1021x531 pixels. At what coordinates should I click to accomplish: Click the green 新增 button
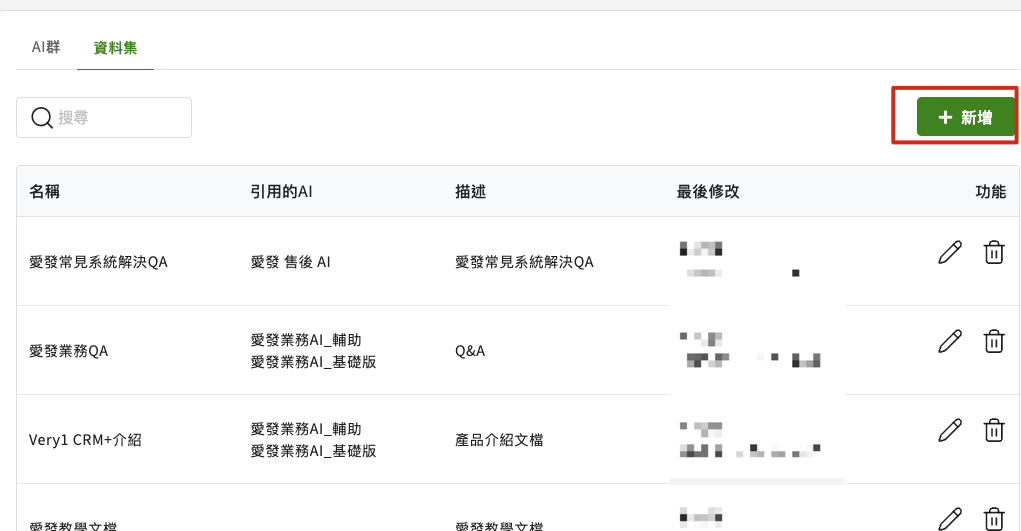[x=966, y=117]
